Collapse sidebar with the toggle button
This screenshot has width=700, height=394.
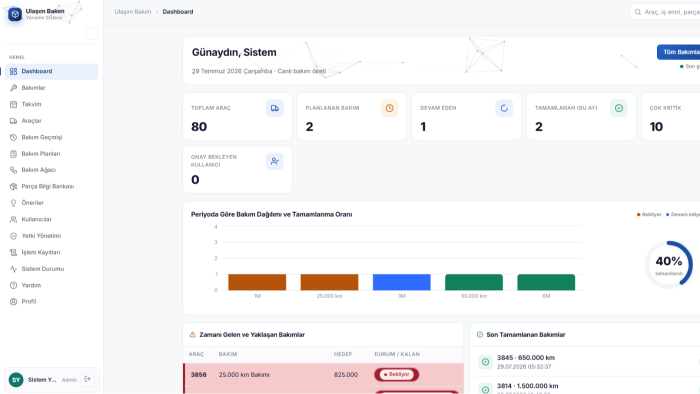(x=92, y=34)
